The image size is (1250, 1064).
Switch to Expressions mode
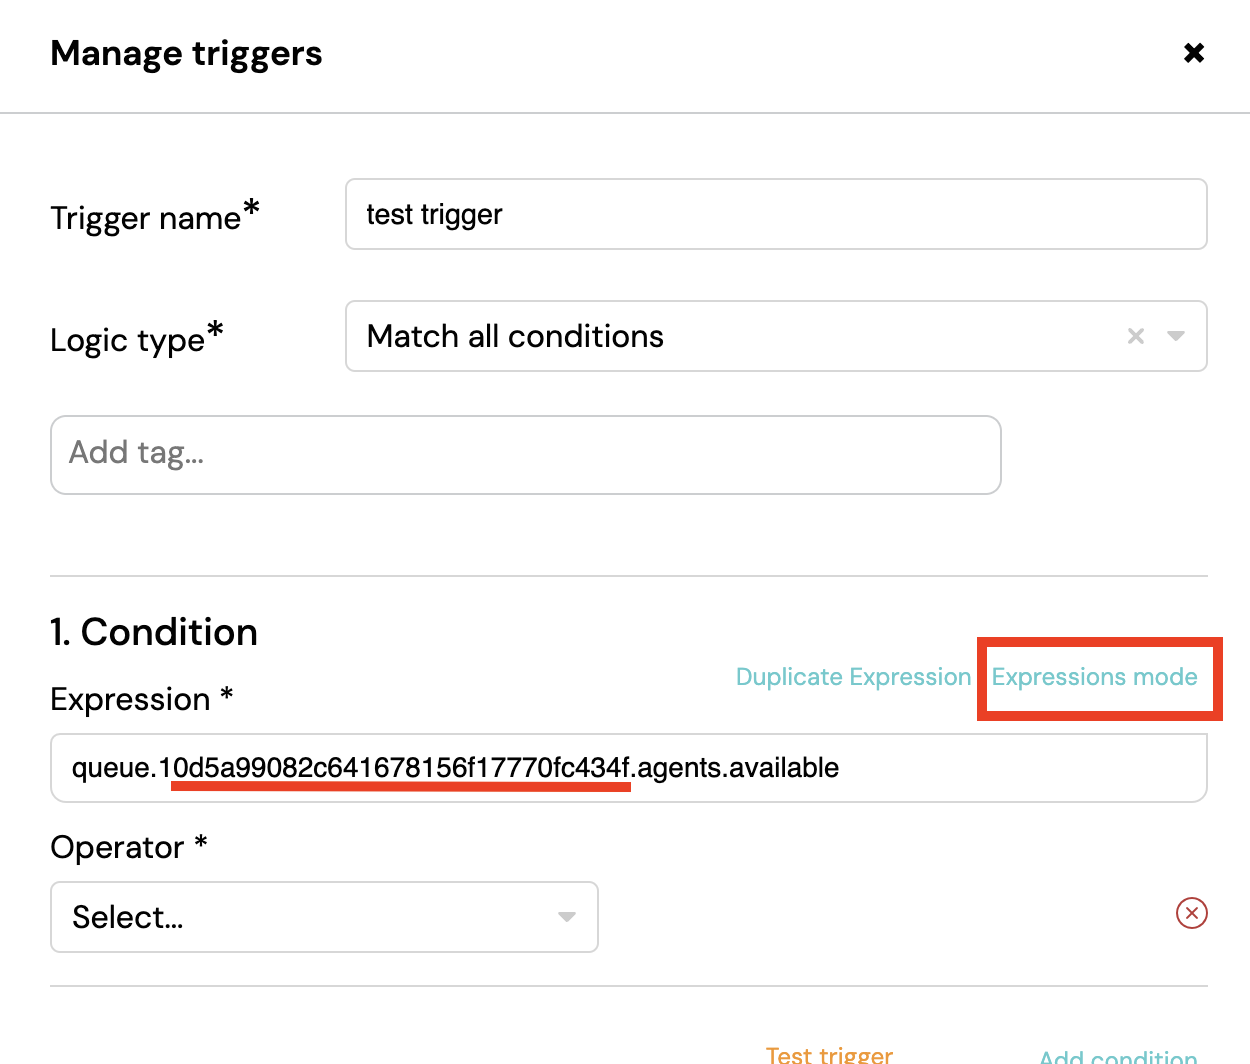(x=1094, y=677)
